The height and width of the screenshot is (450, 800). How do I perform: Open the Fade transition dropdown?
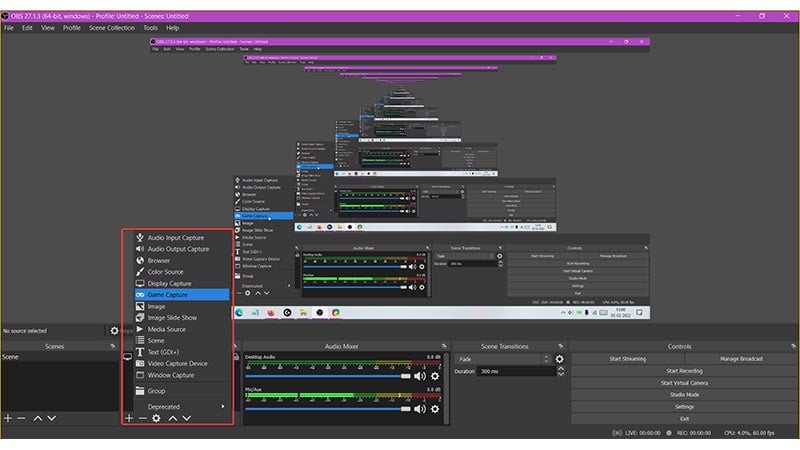coord(503,359)
